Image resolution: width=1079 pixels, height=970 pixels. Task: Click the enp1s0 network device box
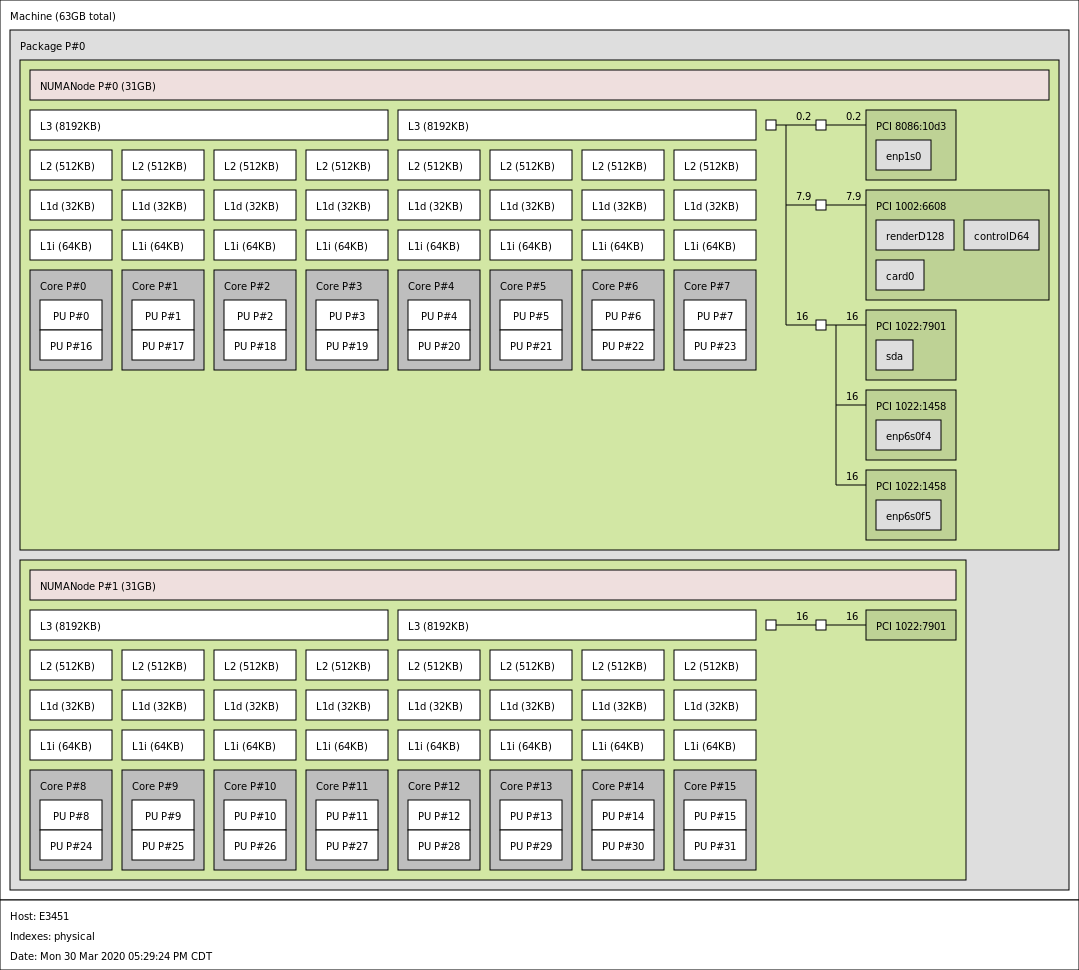tap(903, 156)
